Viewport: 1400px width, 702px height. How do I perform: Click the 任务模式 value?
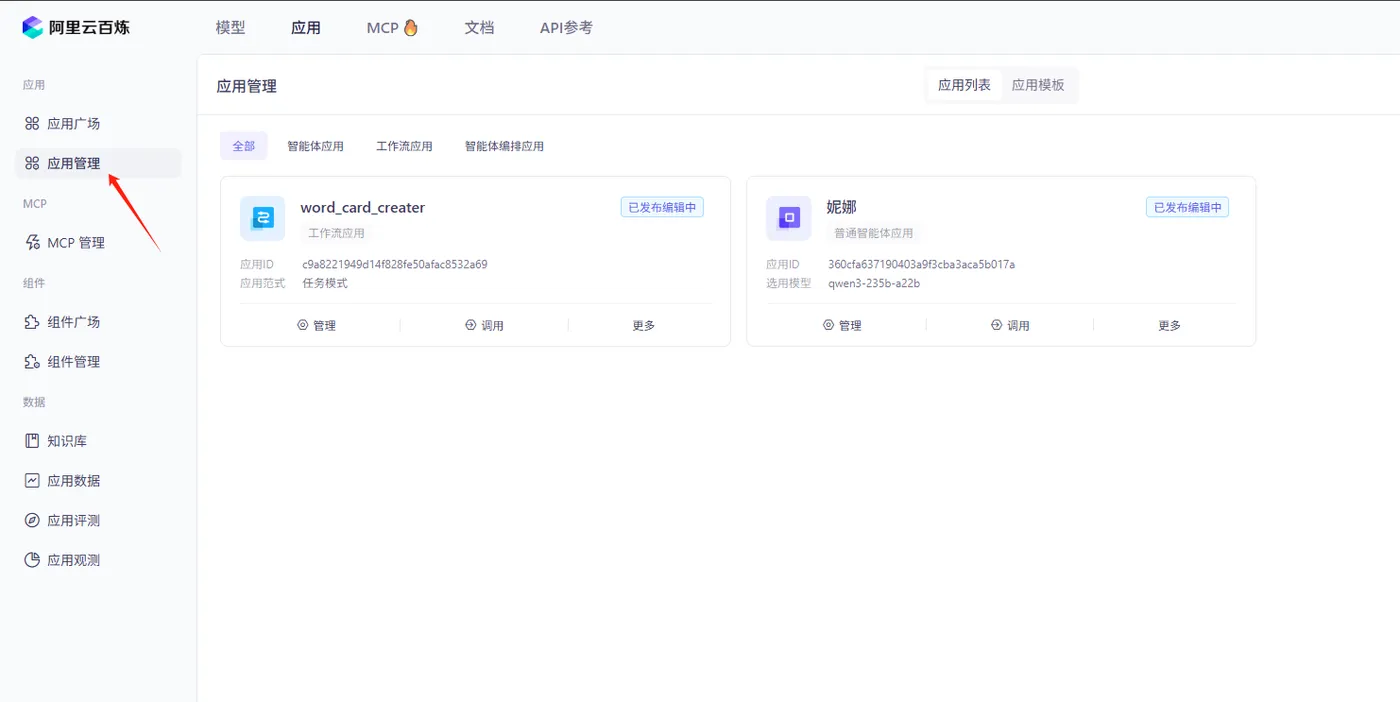pyautogui.click(x=325, y=283)
